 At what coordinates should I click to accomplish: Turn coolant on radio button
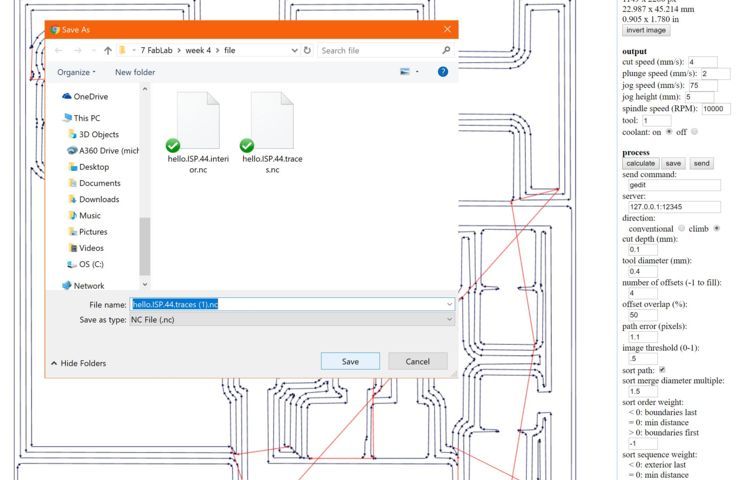[x=669, y=132]
